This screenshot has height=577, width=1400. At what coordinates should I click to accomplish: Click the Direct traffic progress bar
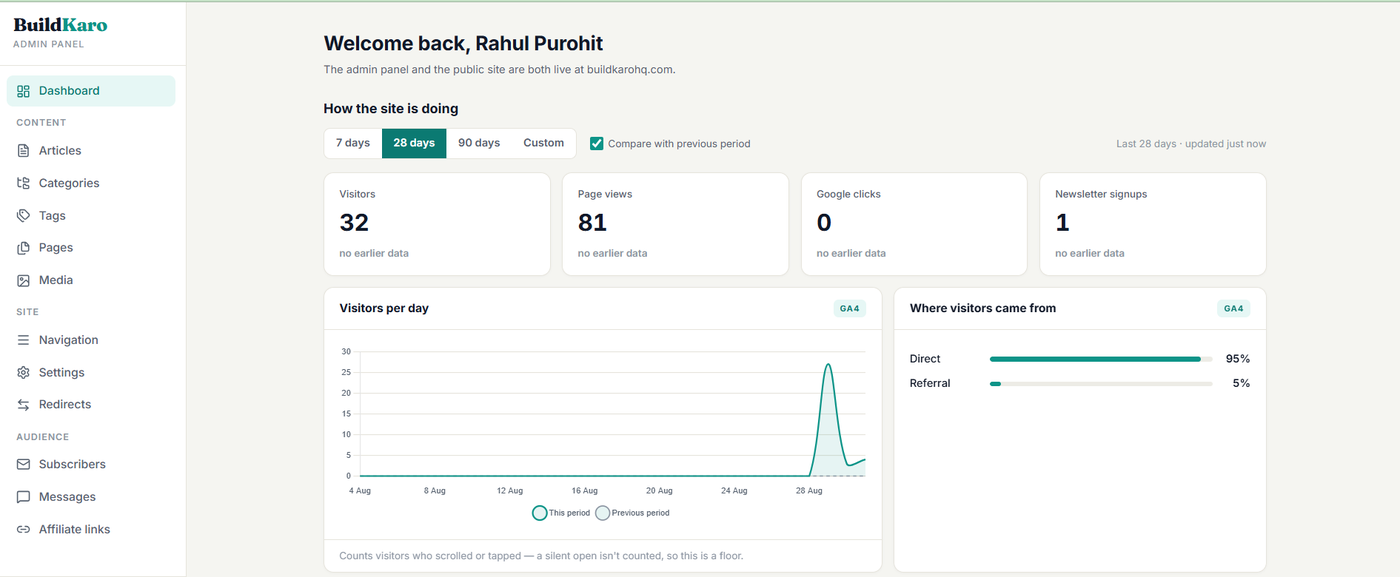click(x=1101, y=359)
